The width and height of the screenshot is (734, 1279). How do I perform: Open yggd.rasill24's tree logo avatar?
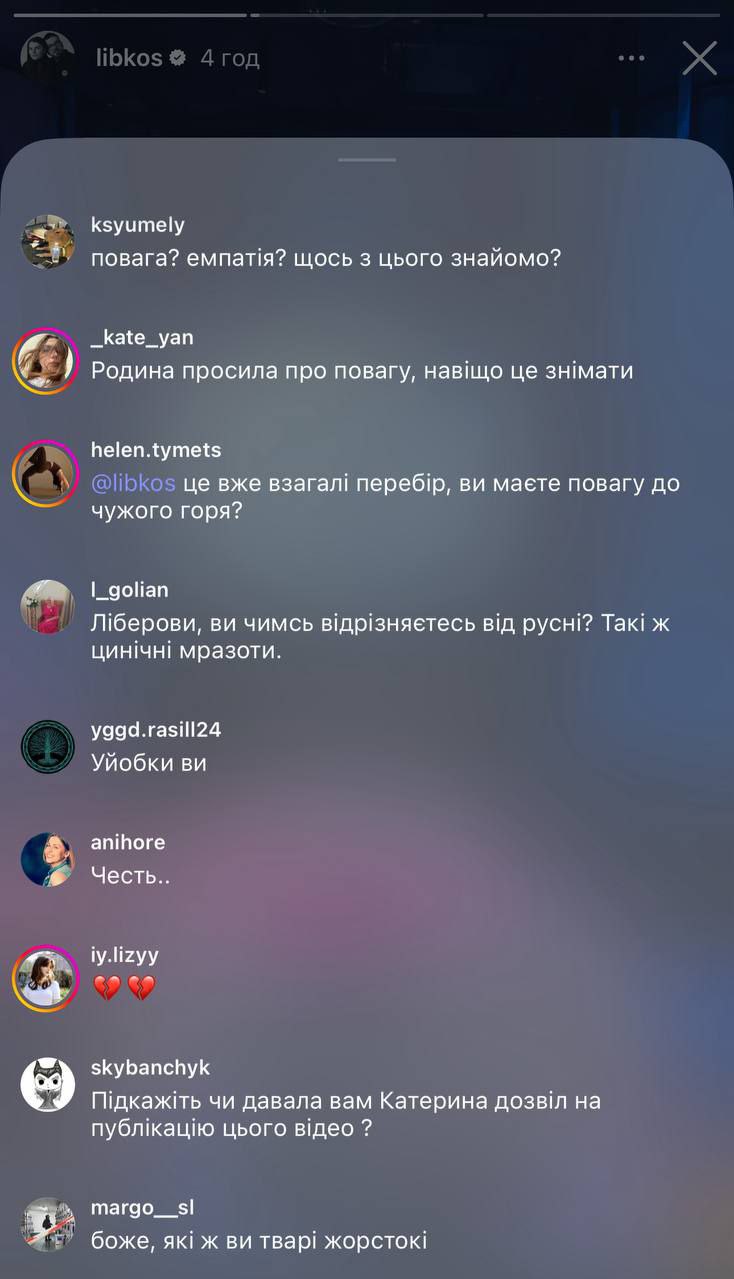click(x=47, y=746)
